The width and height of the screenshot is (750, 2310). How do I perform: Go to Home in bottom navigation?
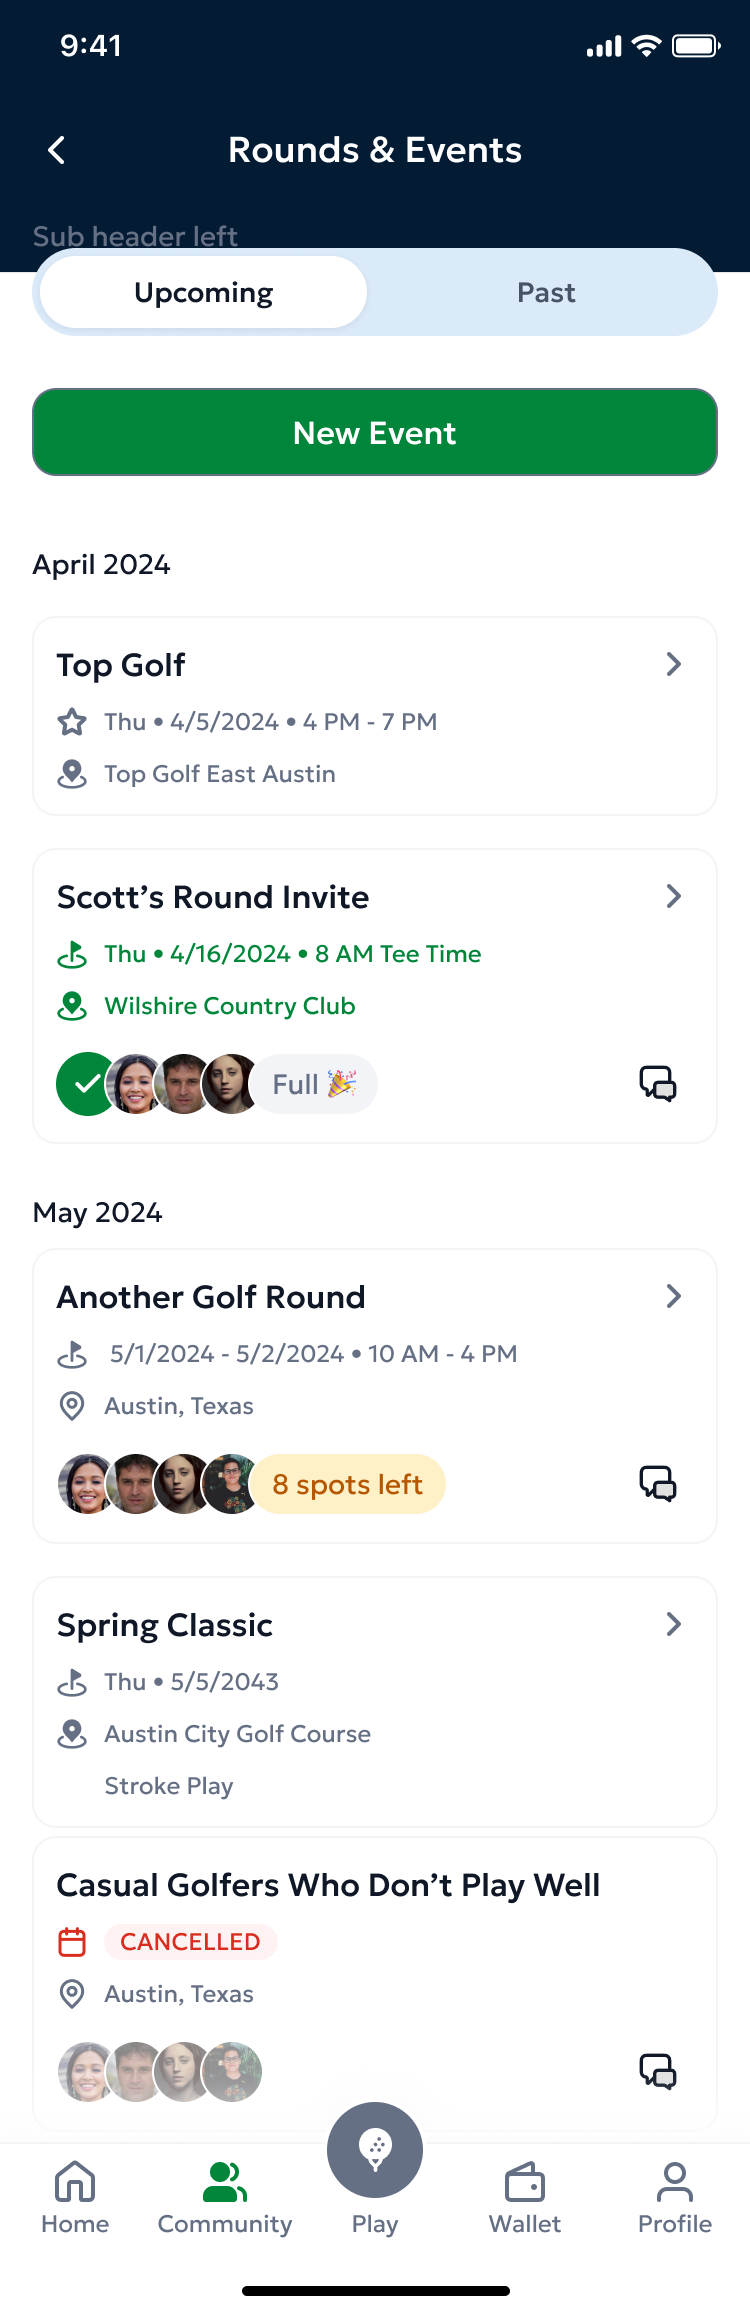click(75, 2190)
